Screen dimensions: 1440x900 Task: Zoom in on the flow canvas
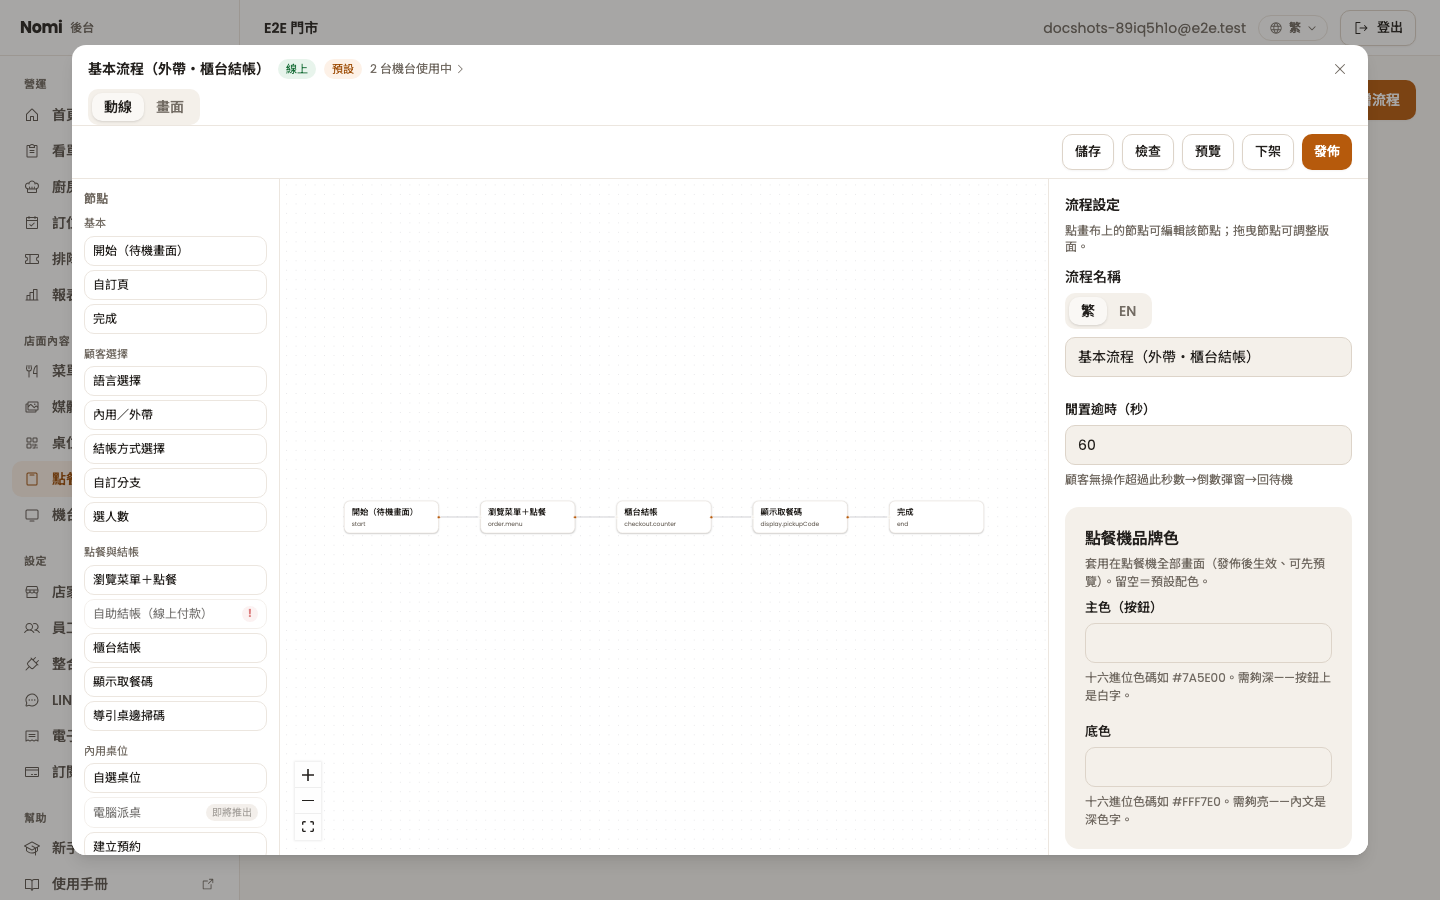[x=308, y=775]
